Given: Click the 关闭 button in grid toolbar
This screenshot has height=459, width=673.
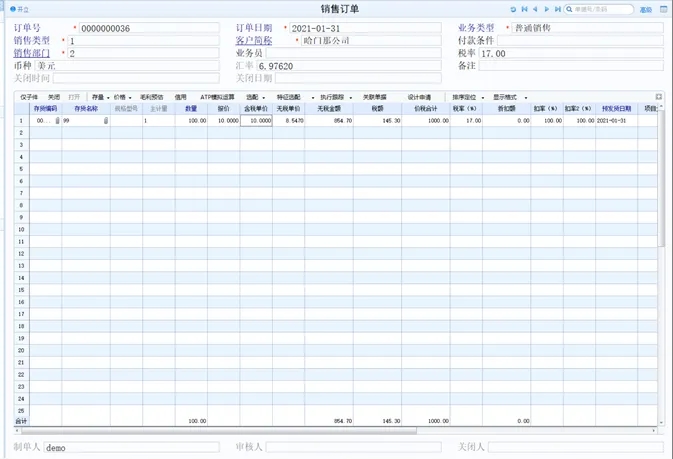Looking at the screenshot, I should click(x=54, y=97).
